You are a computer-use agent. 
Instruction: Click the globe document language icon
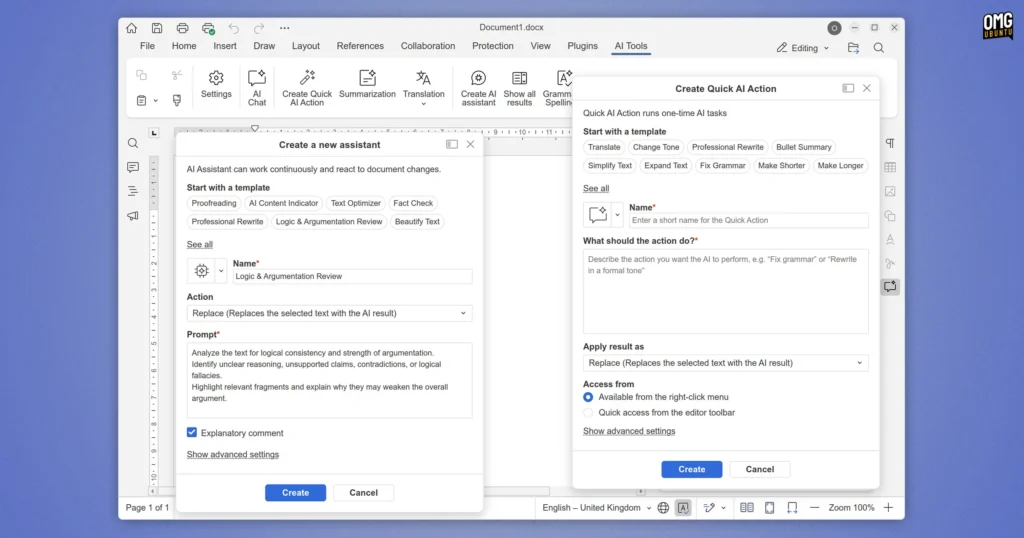click(663, 508)
